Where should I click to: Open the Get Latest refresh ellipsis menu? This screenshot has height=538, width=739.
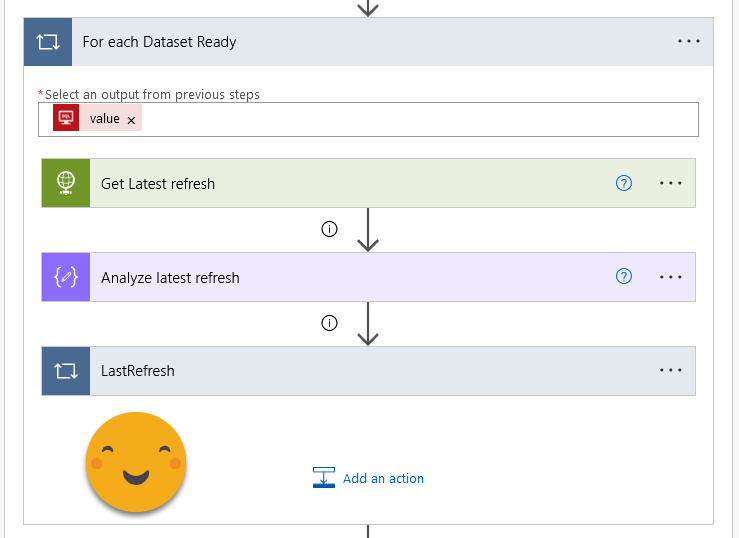[x=670, y=183]
